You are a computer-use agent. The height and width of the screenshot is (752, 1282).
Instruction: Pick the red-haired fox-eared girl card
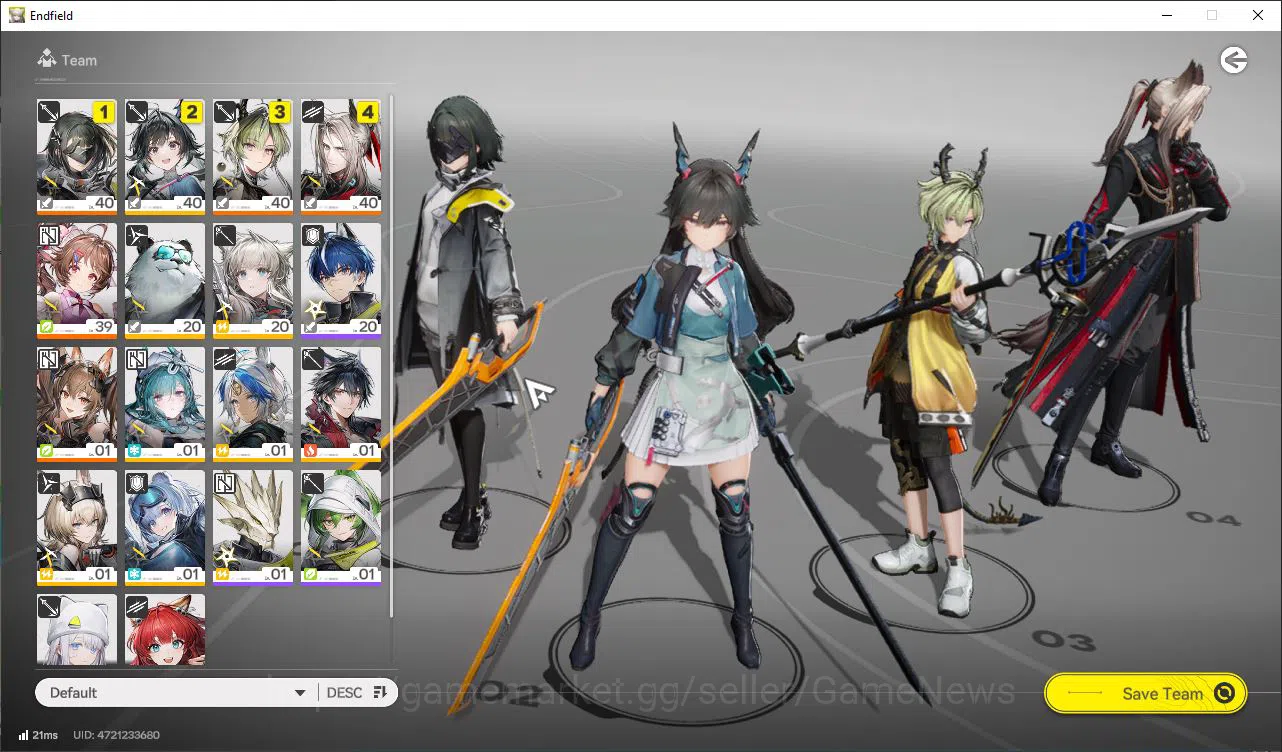165,630
